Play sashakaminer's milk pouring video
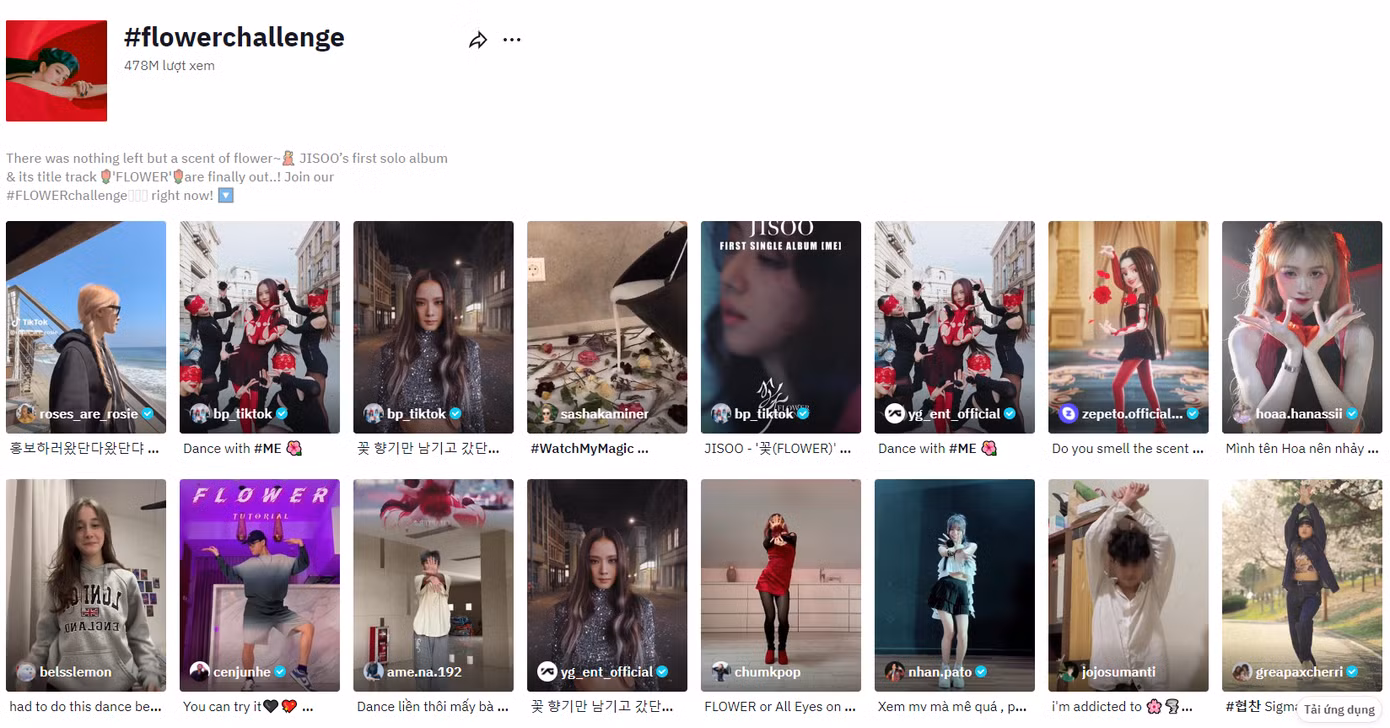1390x728 pixels. click(x=607, y=327)
